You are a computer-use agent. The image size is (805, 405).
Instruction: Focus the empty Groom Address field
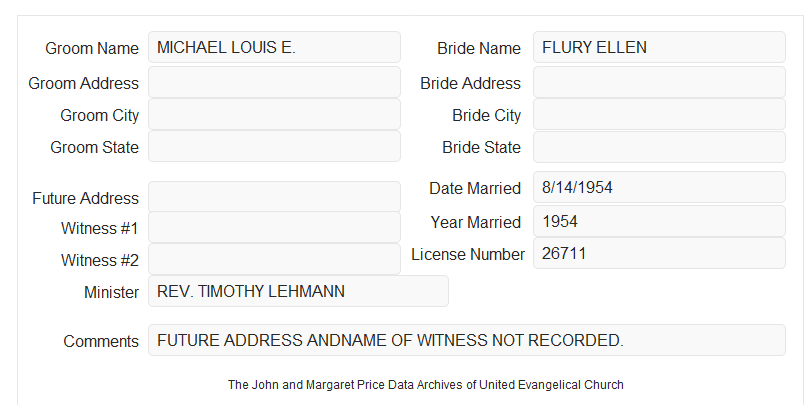tap(274, 82)
